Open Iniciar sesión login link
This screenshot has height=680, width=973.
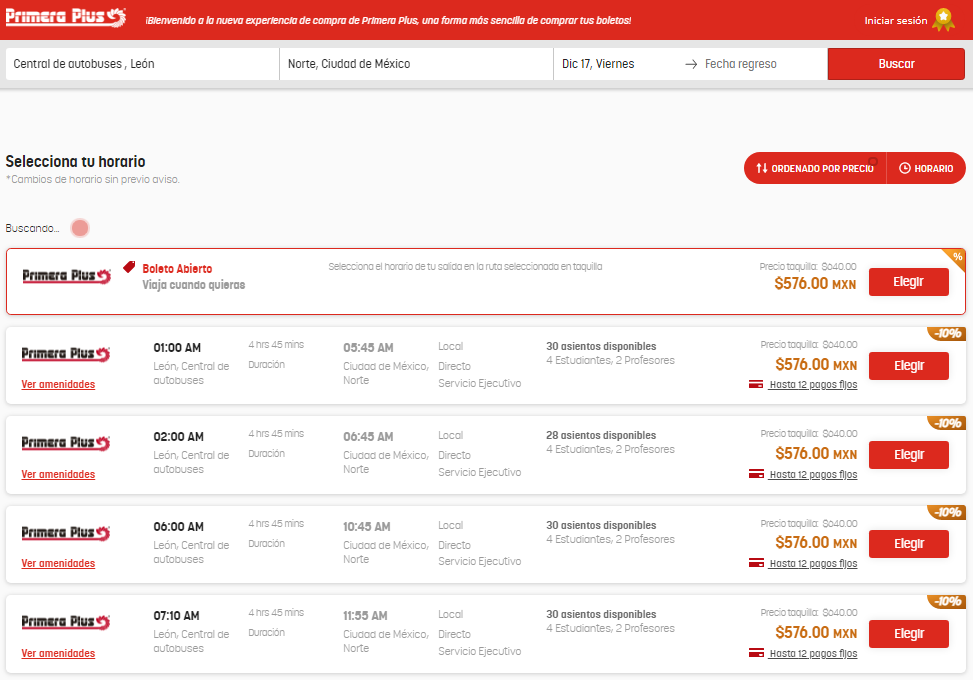pyautogui.click(x=895, y=20)
